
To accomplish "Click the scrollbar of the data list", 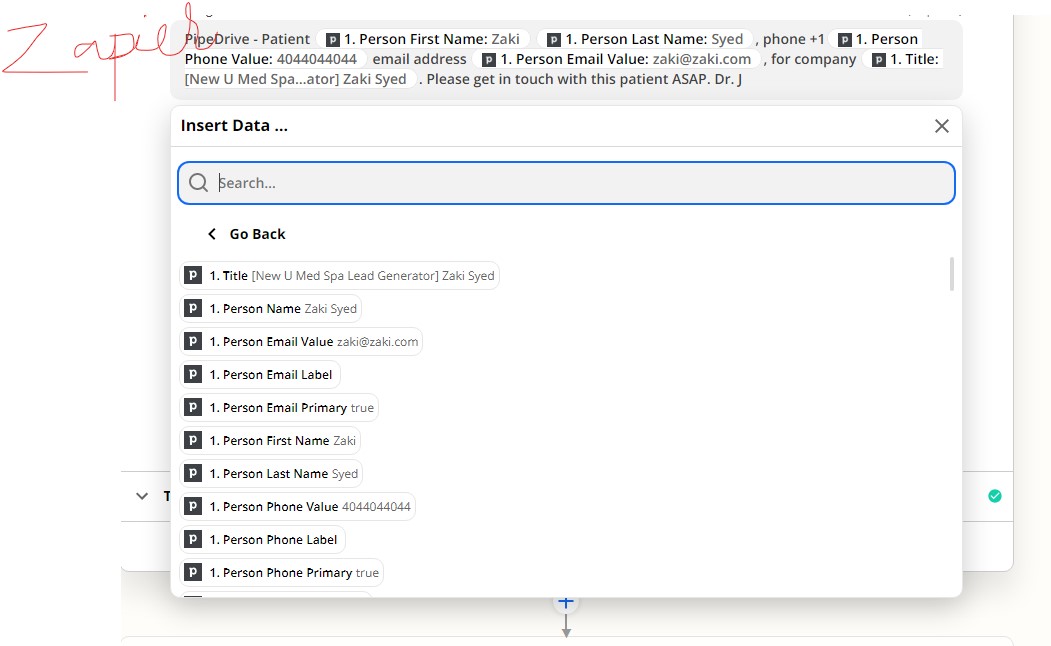I will point(951,274).
